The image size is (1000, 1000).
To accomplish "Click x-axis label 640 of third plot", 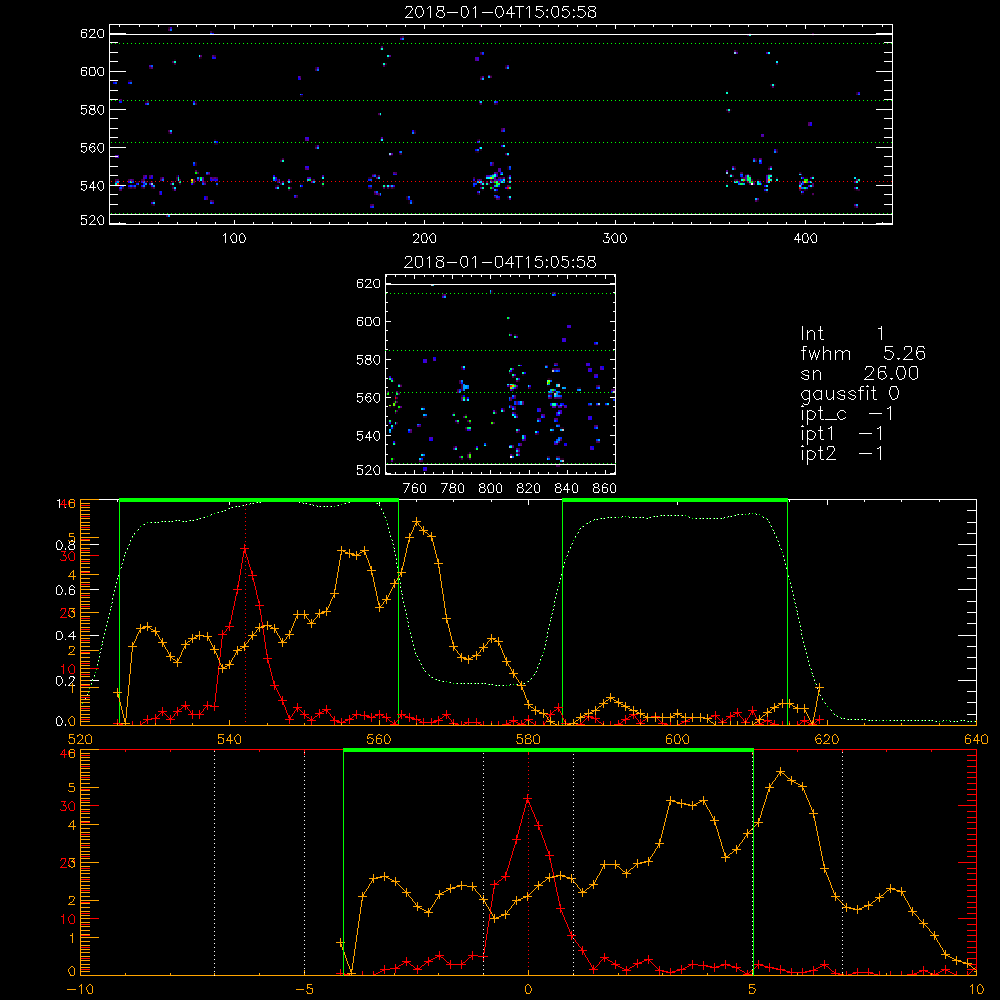I will 976,739.
